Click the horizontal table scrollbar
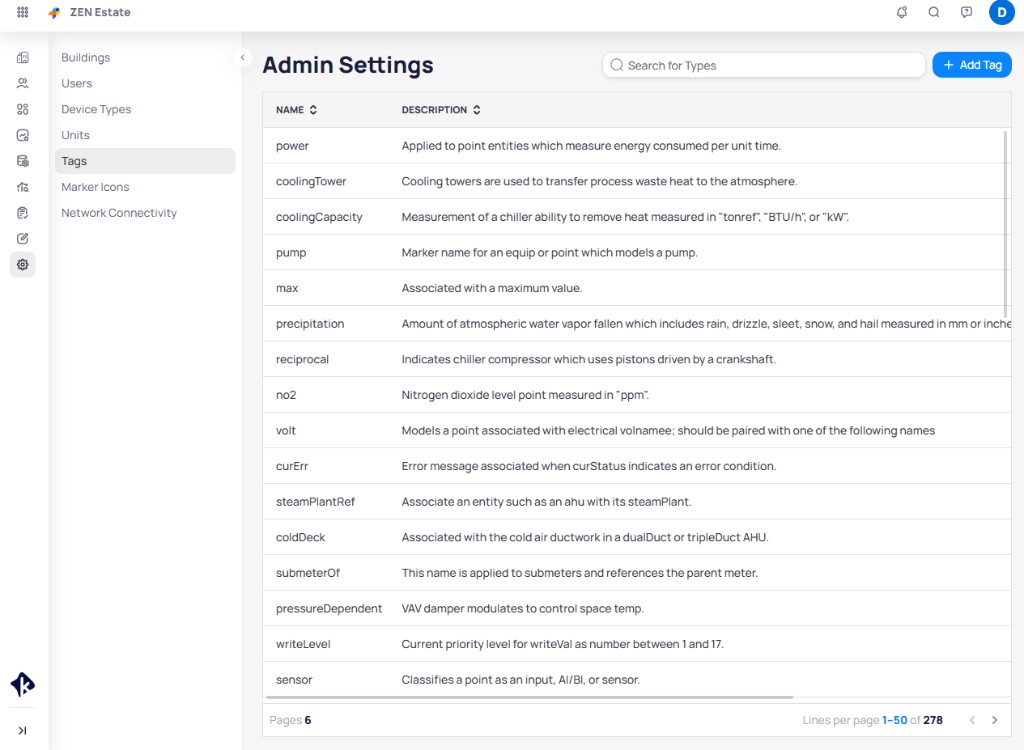The height and width of the screenshot is (750, 1024). click(528, 698)
